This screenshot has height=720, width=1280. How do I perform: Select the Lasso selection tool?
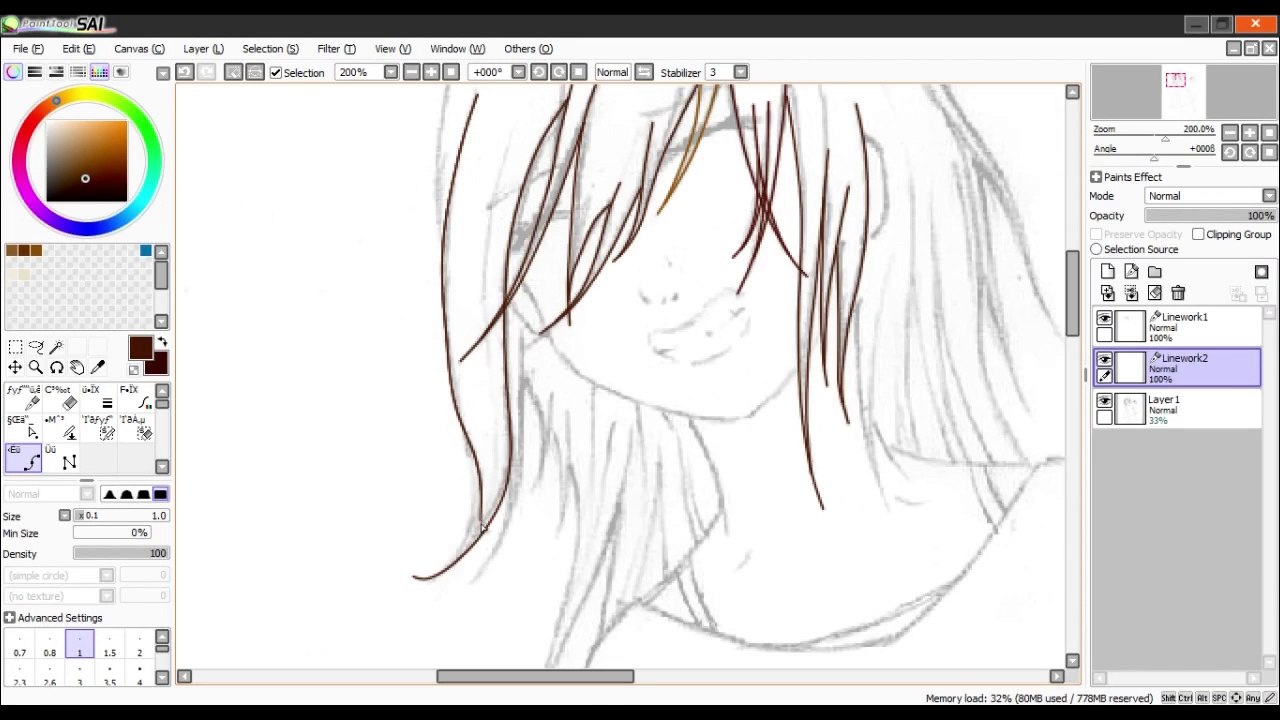tap(36, 347)
